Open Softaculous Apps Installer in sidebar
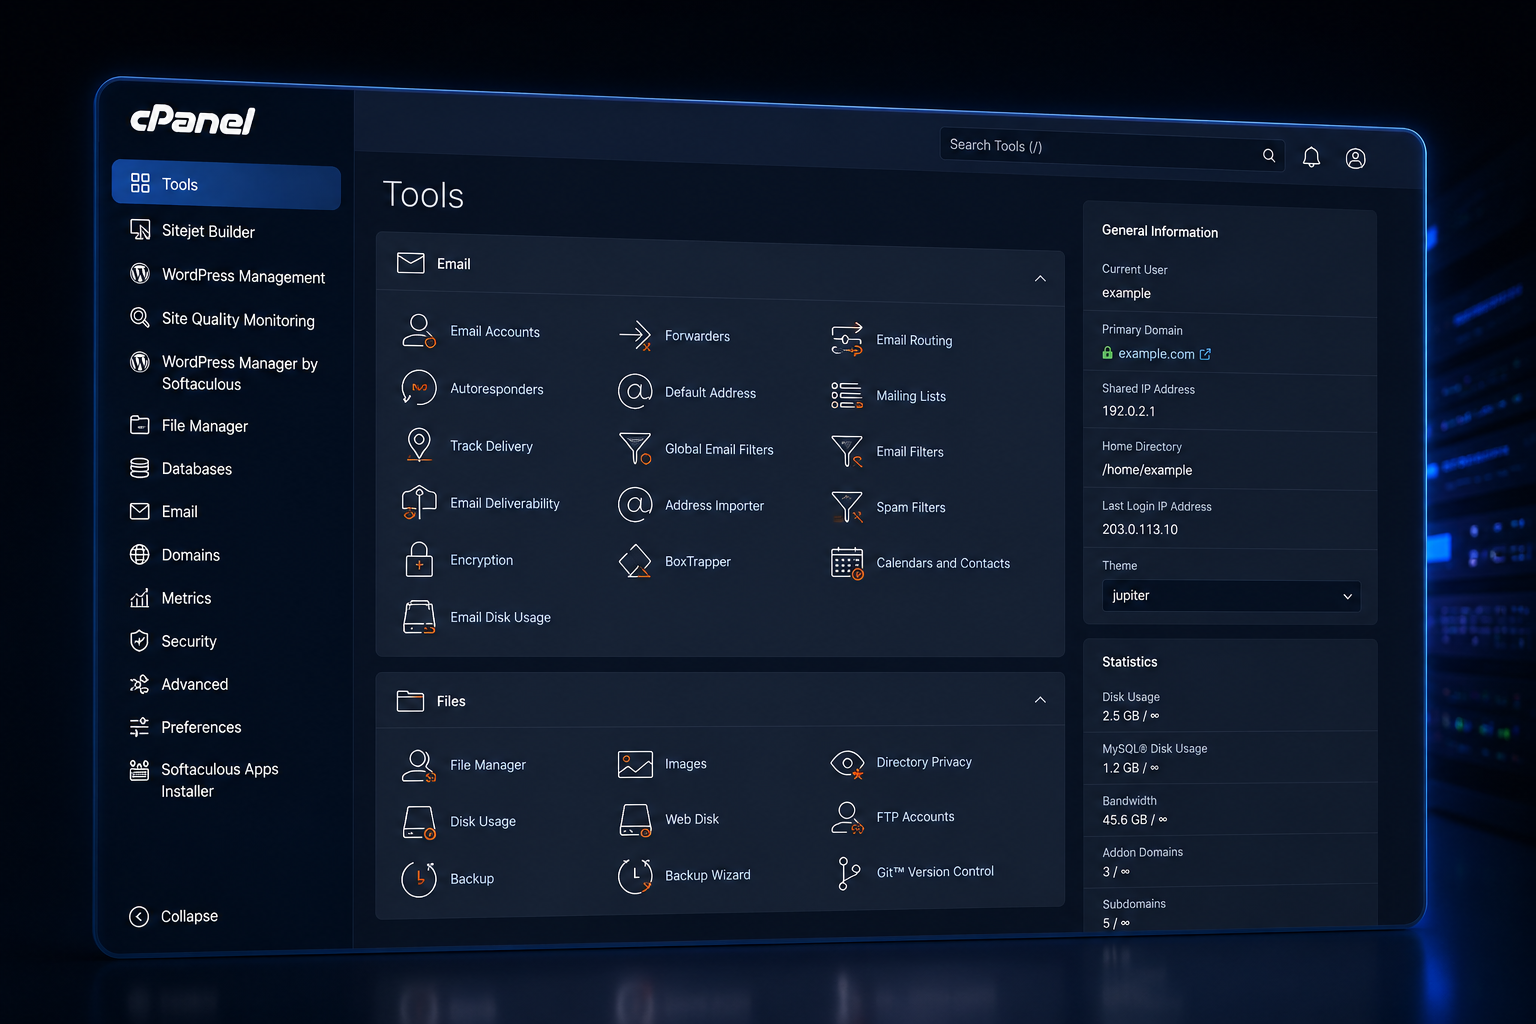 click(x=204, y=779)
